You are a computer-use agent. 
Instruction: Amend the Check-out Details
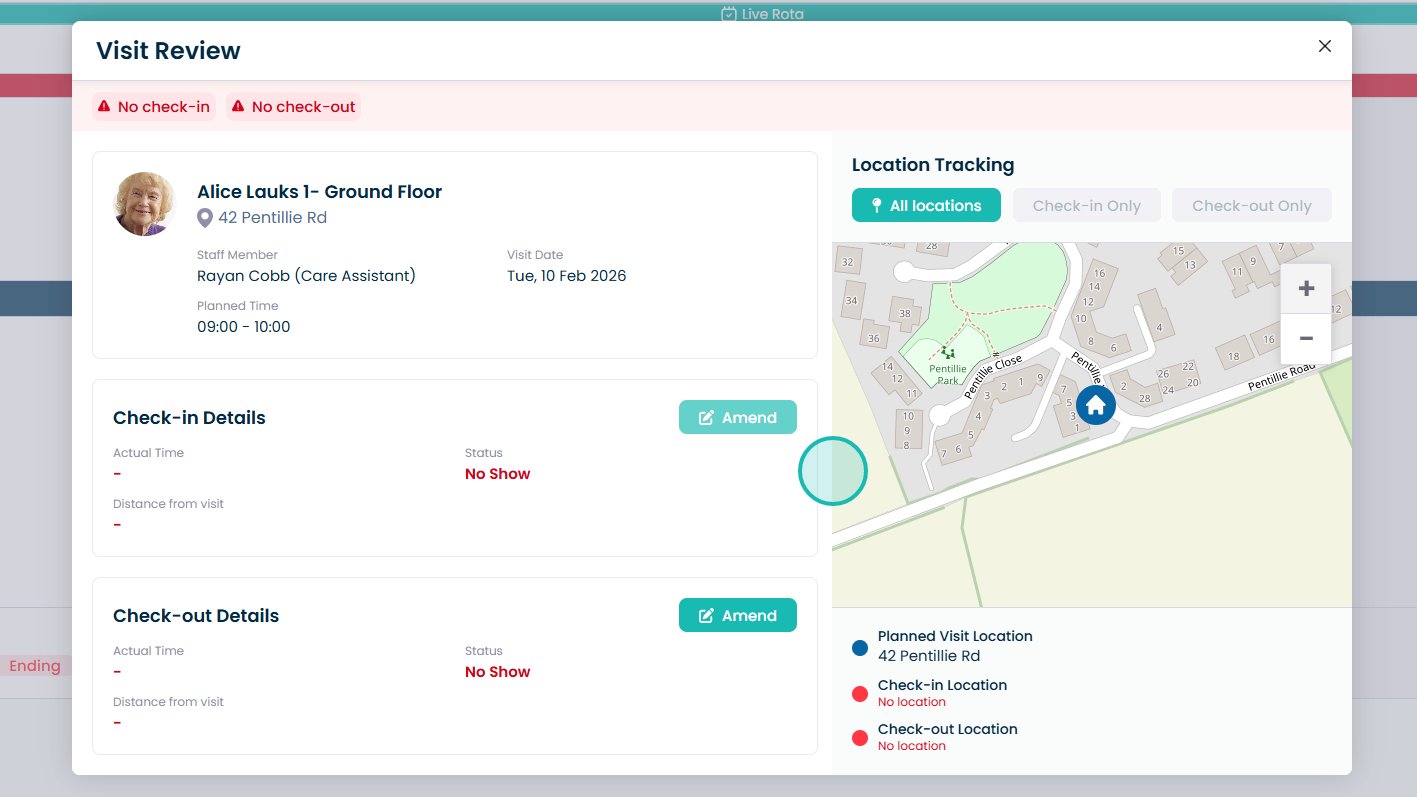(738, 615)
